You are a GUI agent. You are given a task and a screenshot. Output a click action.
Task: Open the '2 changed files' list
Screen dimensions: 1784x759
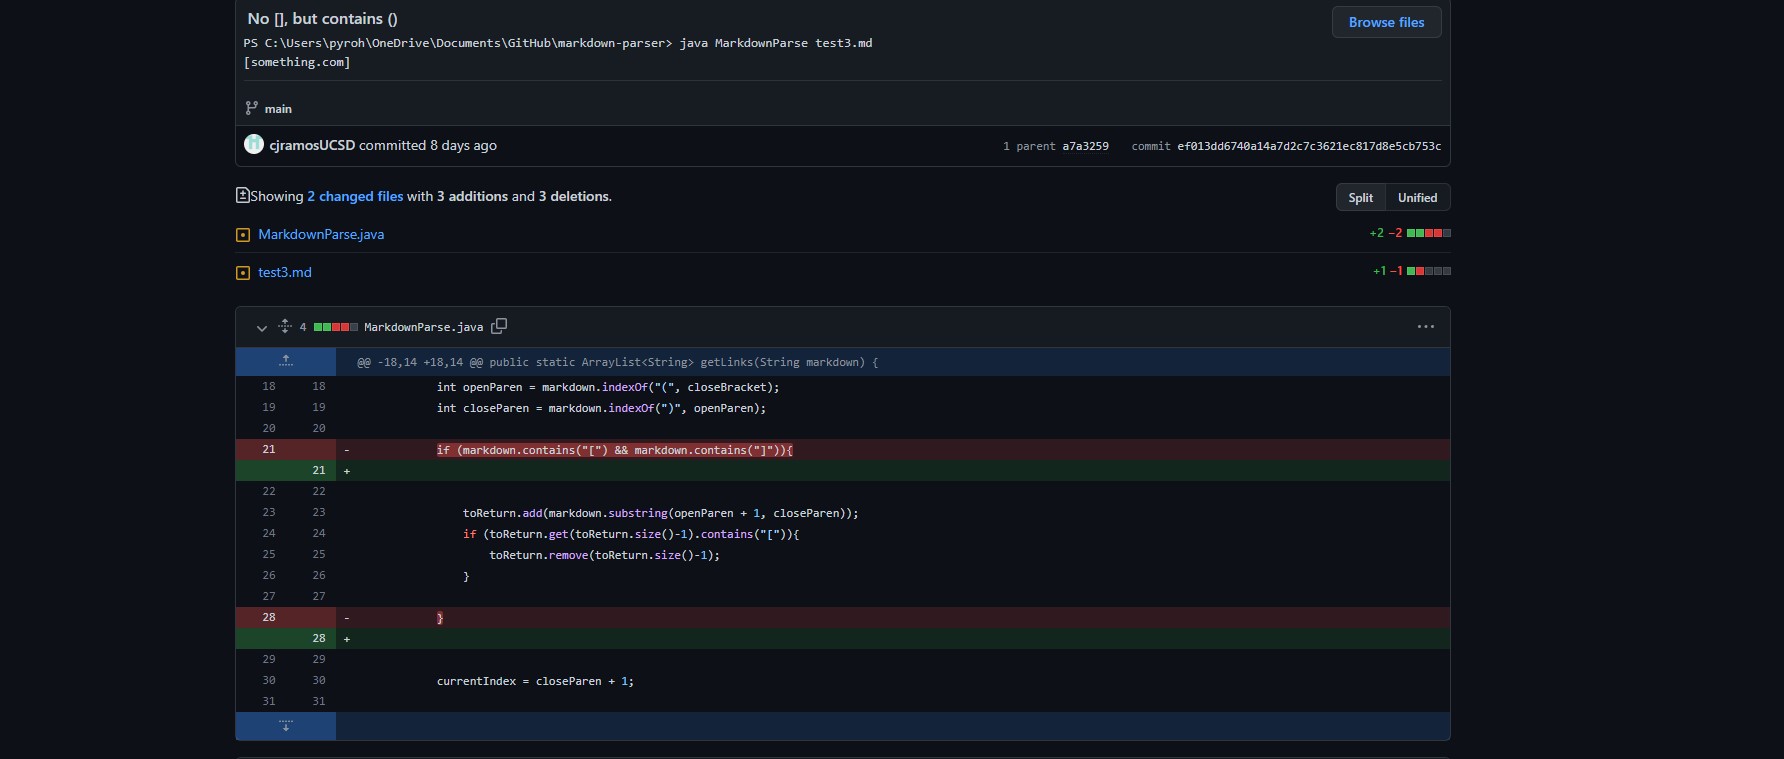(x=355, y=196)
